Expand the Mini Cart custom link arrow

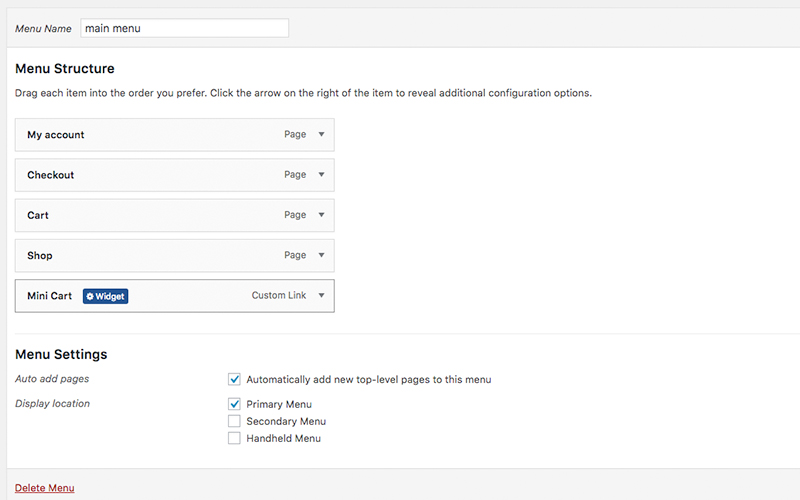coord(321,295)
